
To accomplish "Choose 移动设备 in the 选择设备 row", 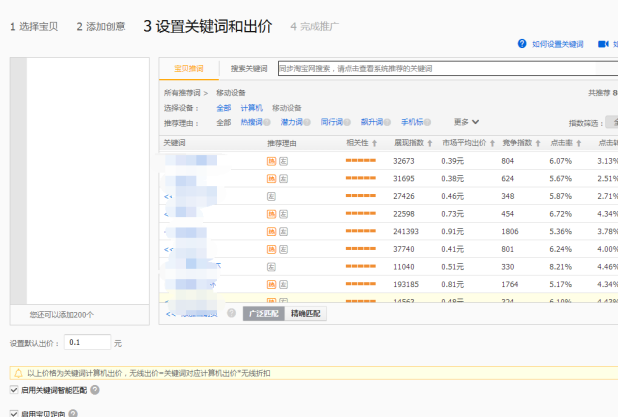I will (x=287, y=108).
